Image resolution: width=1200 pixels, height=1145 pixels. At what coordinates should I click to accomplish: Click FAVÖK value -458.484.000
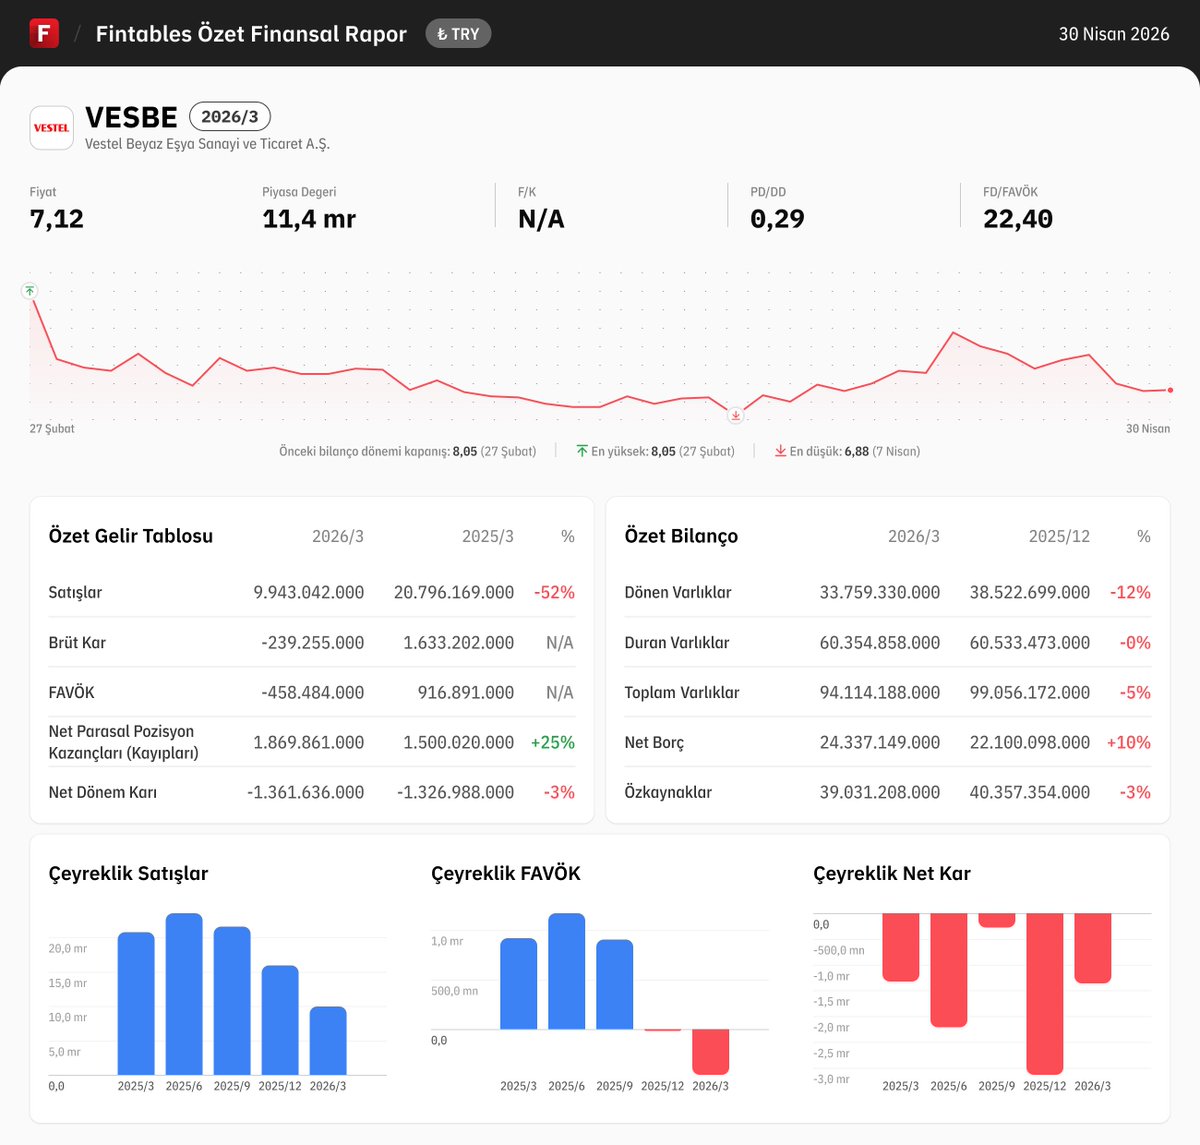(x=313, y=692)
